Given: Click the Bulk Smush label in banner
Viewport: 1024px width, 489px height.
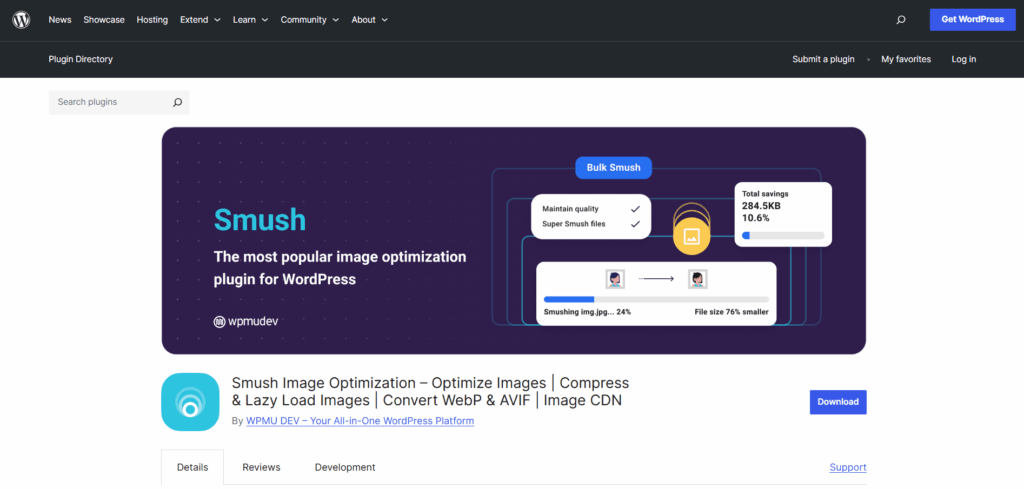Looking at the screenshot, I should point(614,168).
